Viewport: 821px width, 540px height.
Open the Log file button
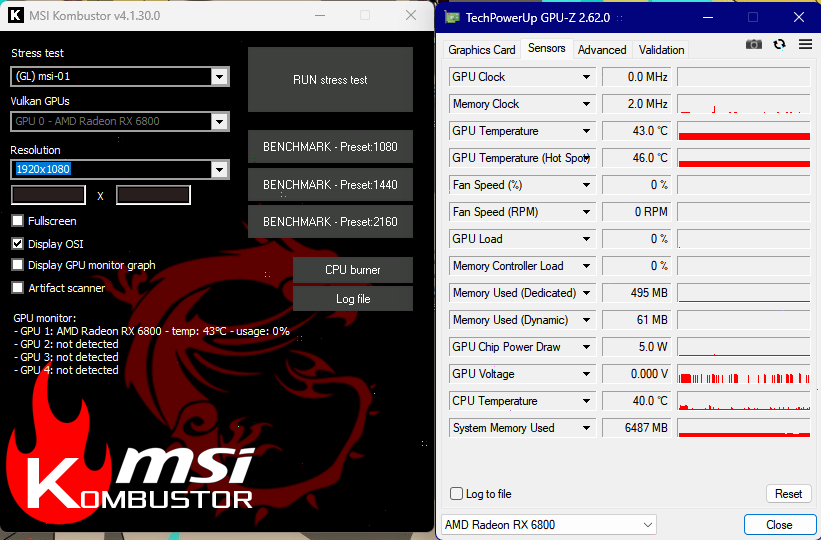(353, 299)
